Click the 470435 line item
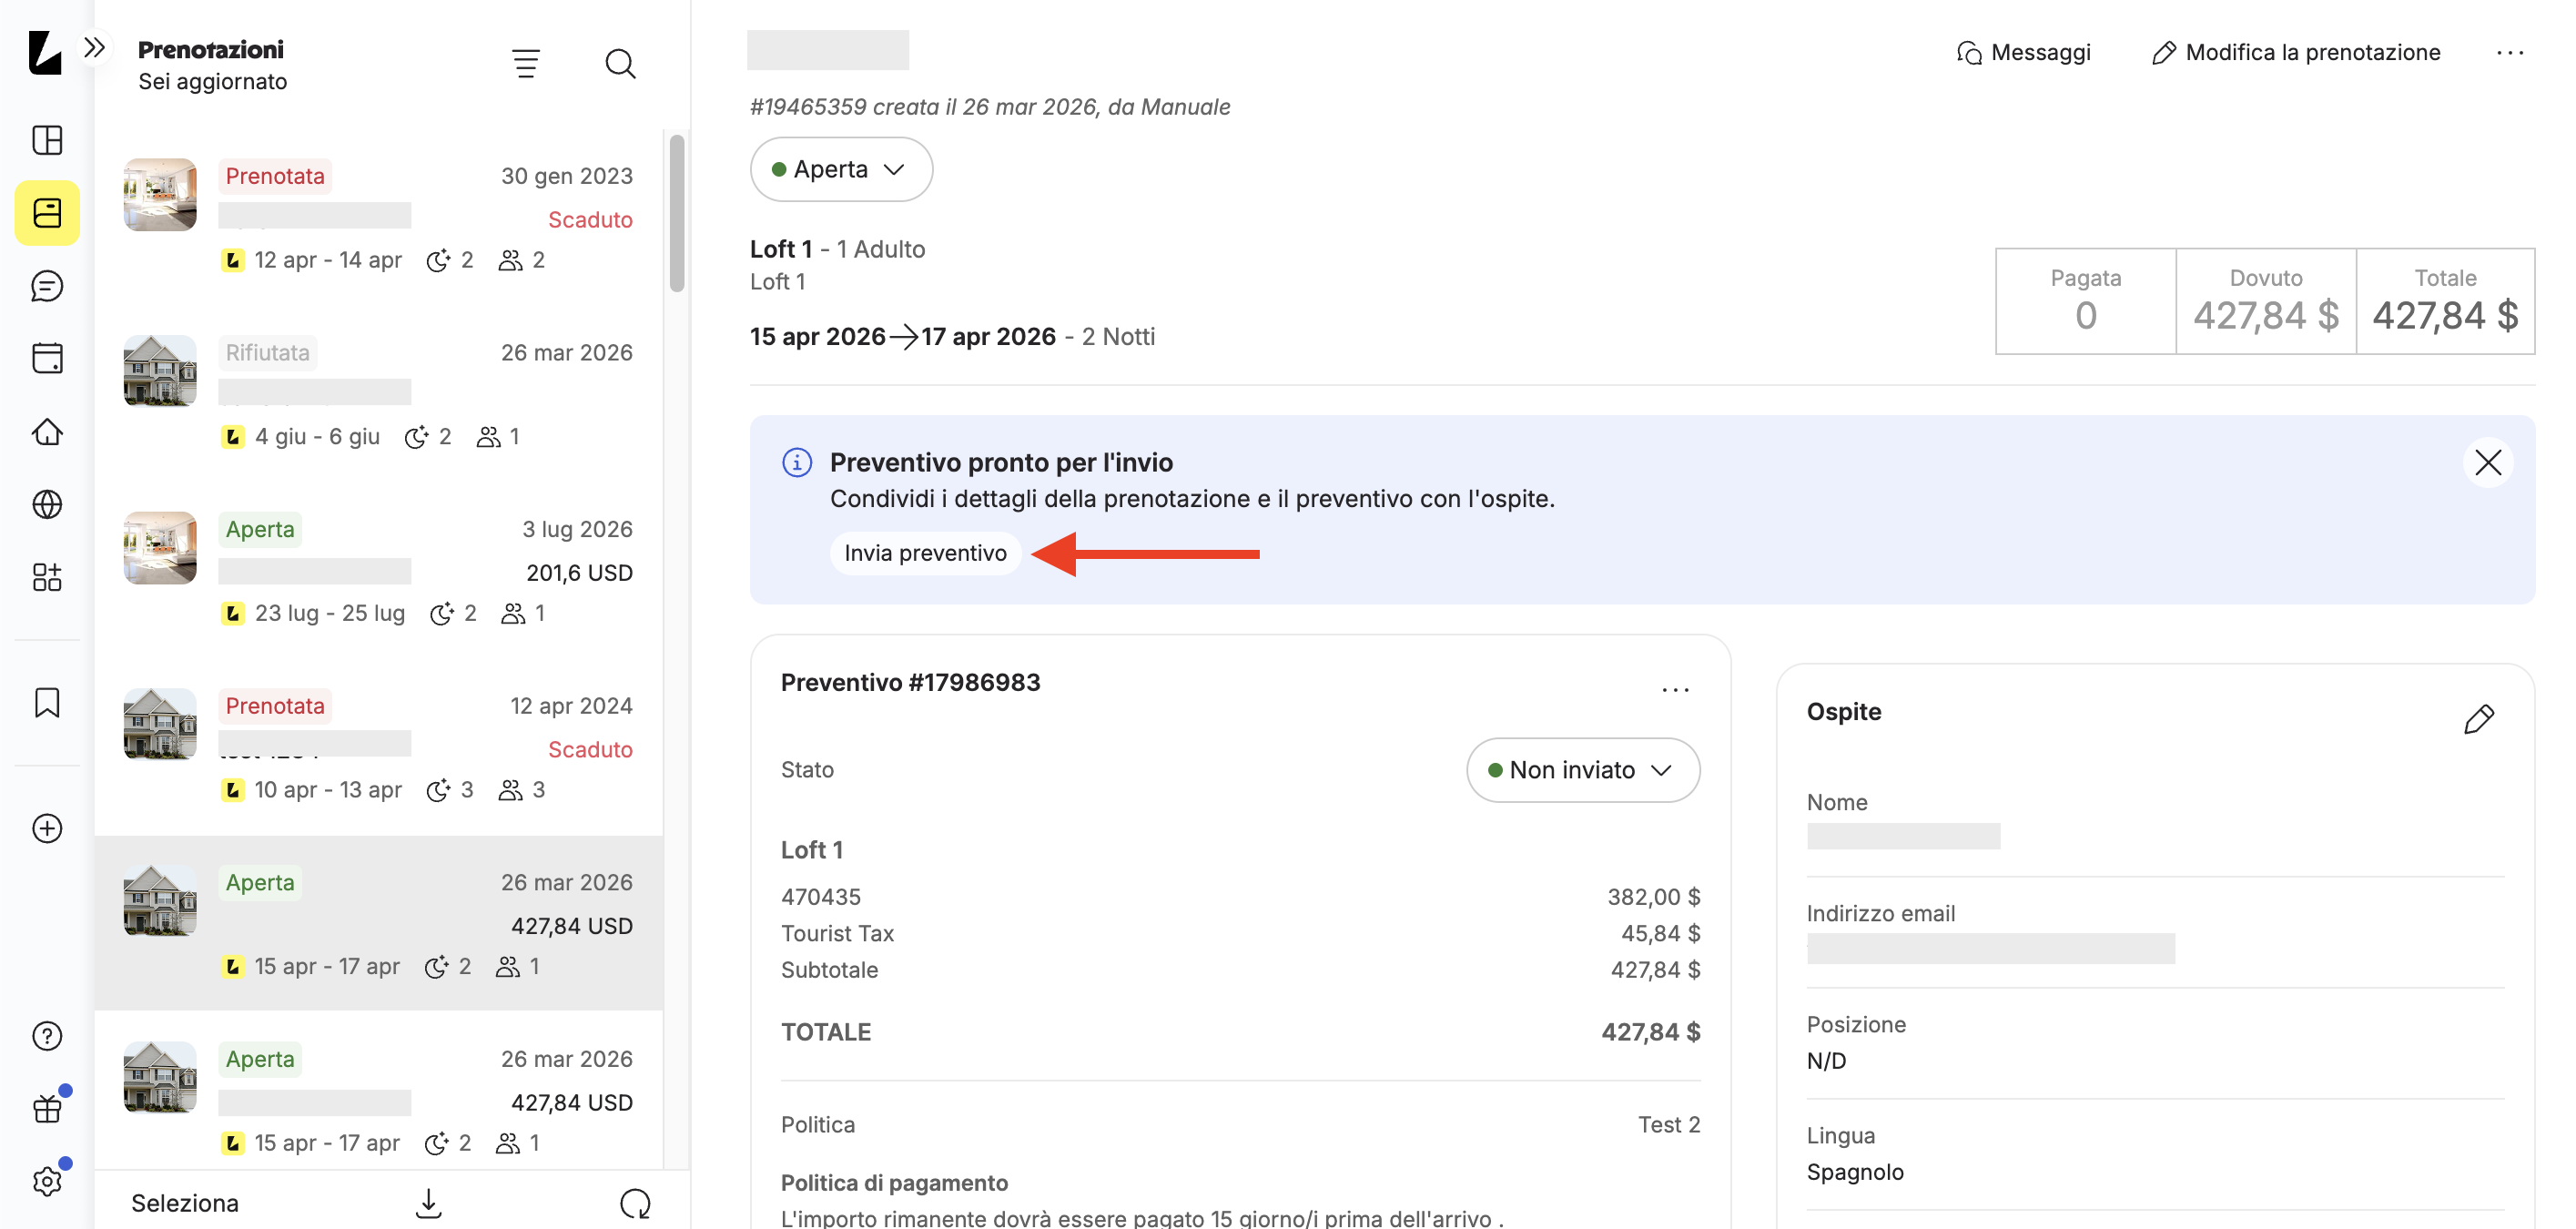Image resolution: width=2576 pixels, height=1229 pixels. click(1240, 897)
